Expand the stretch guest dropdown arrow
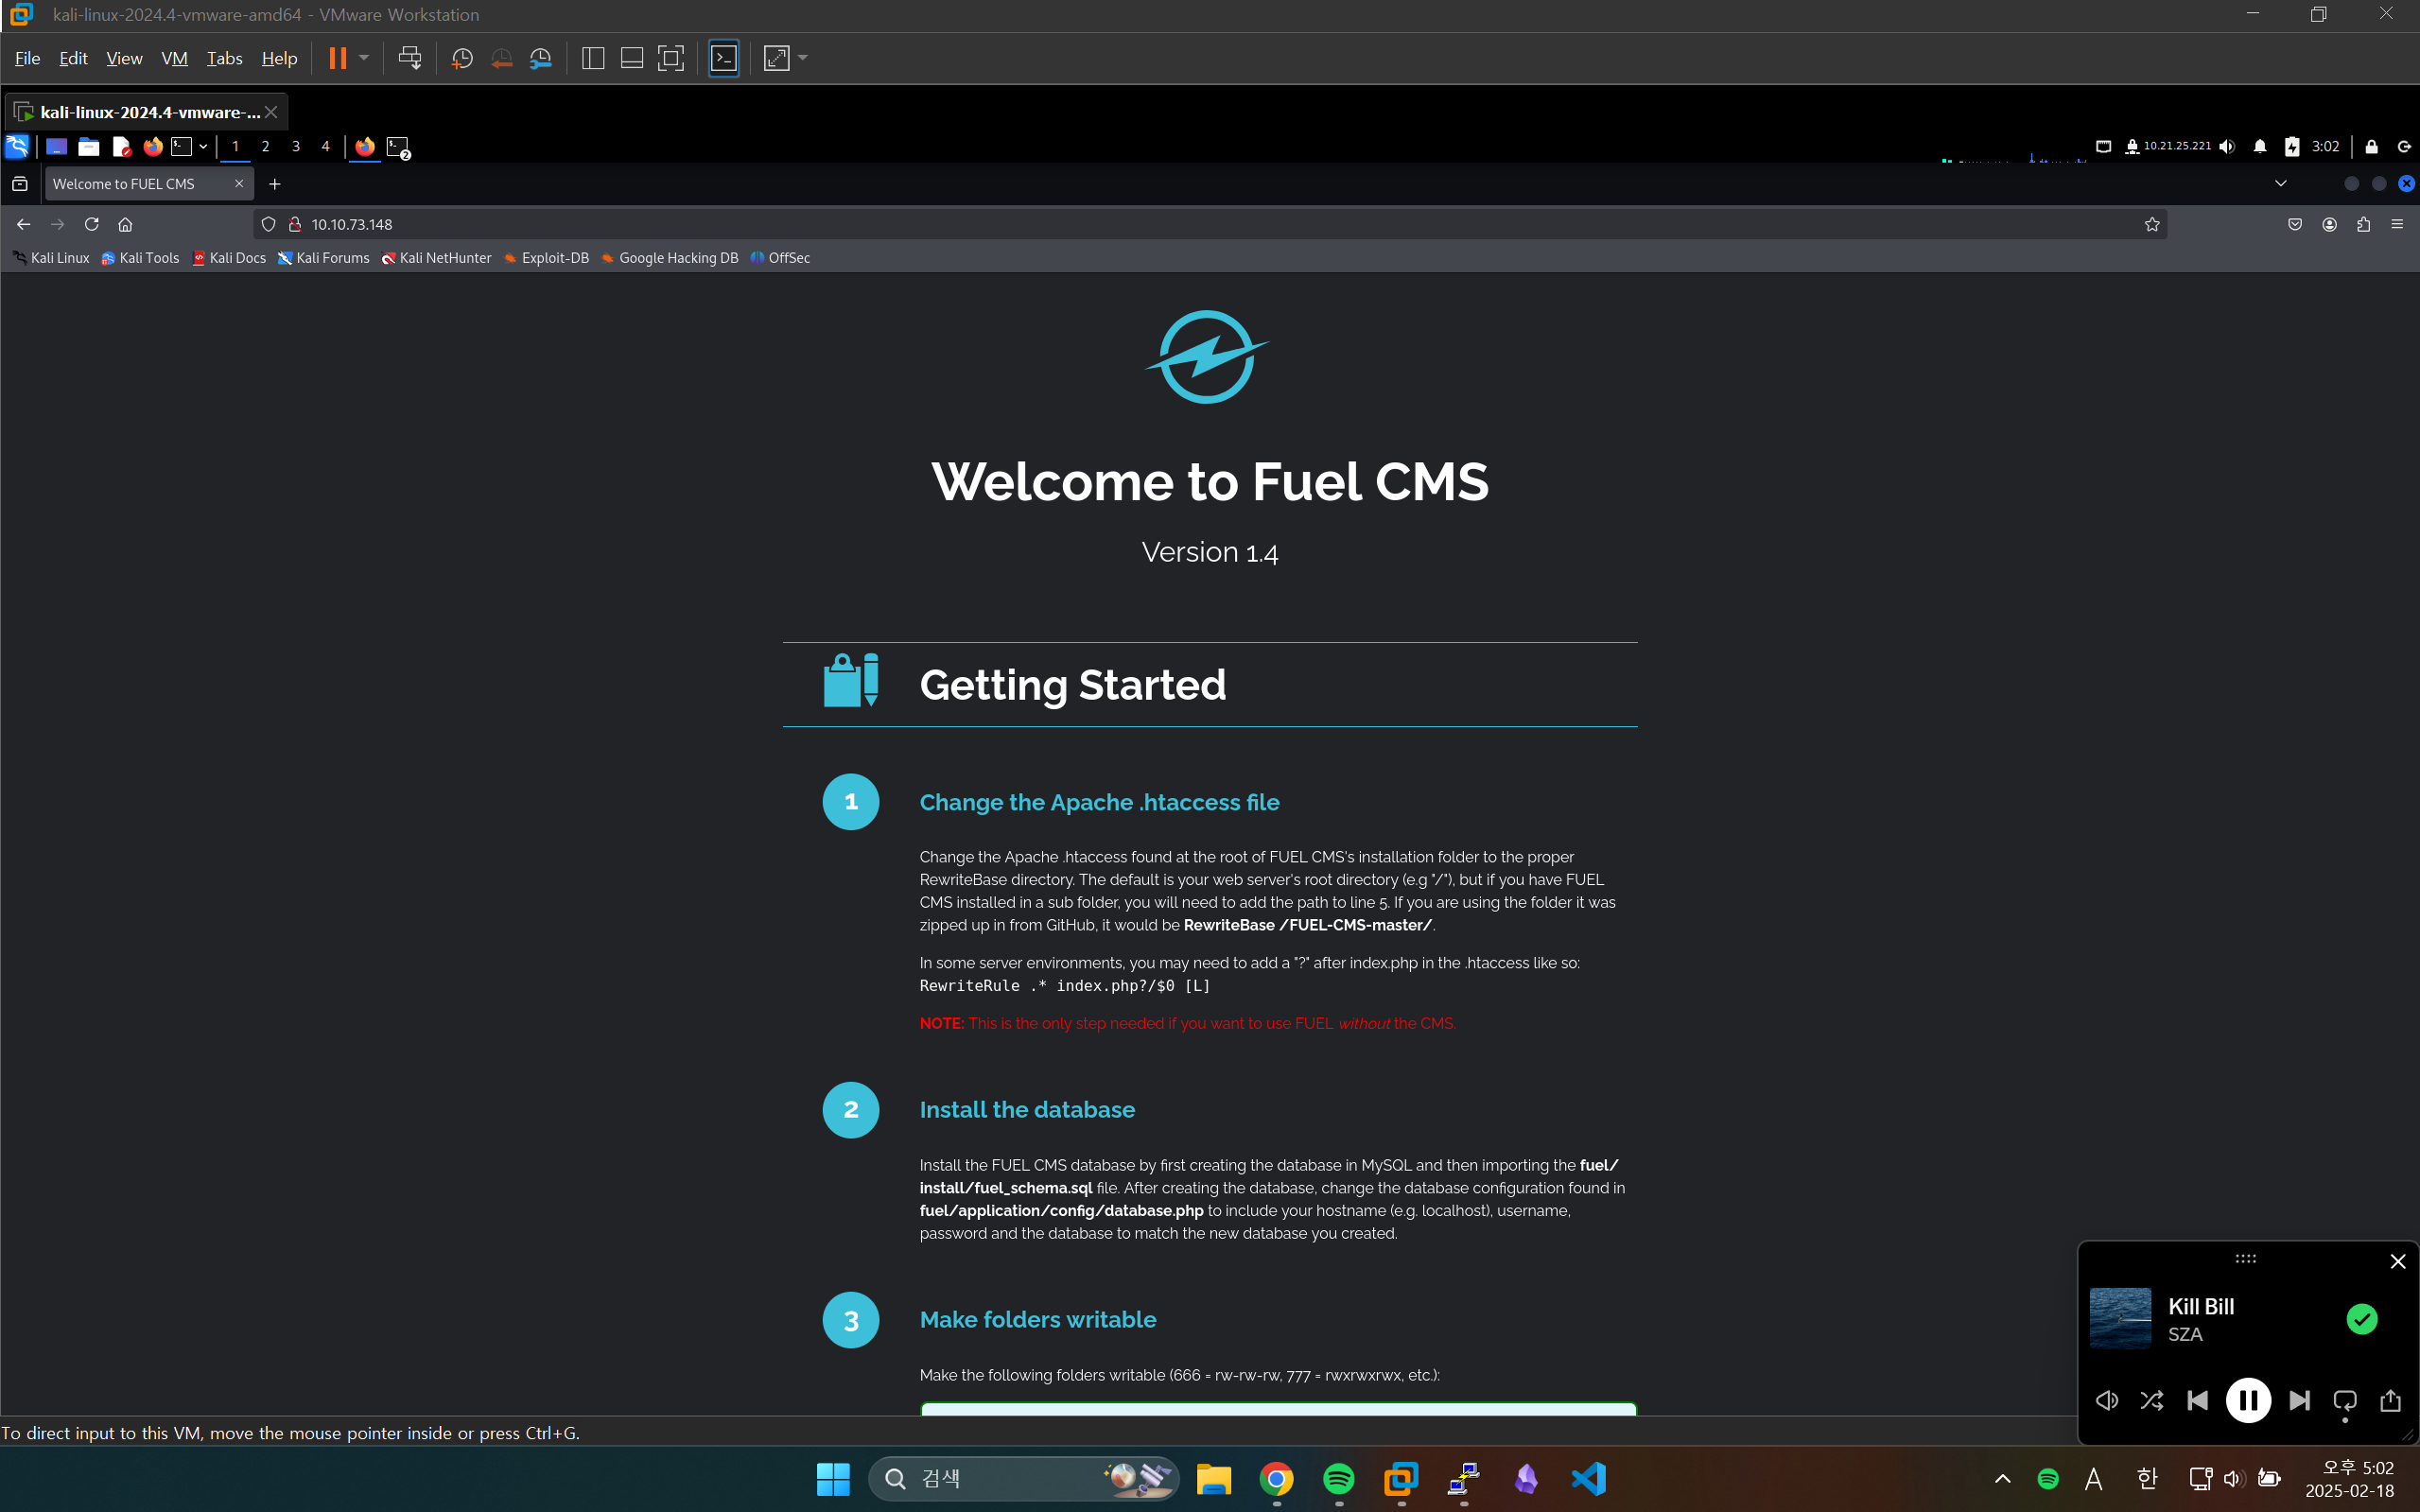This screenshot has width=2420, height=1512. [x=803, y=58]
